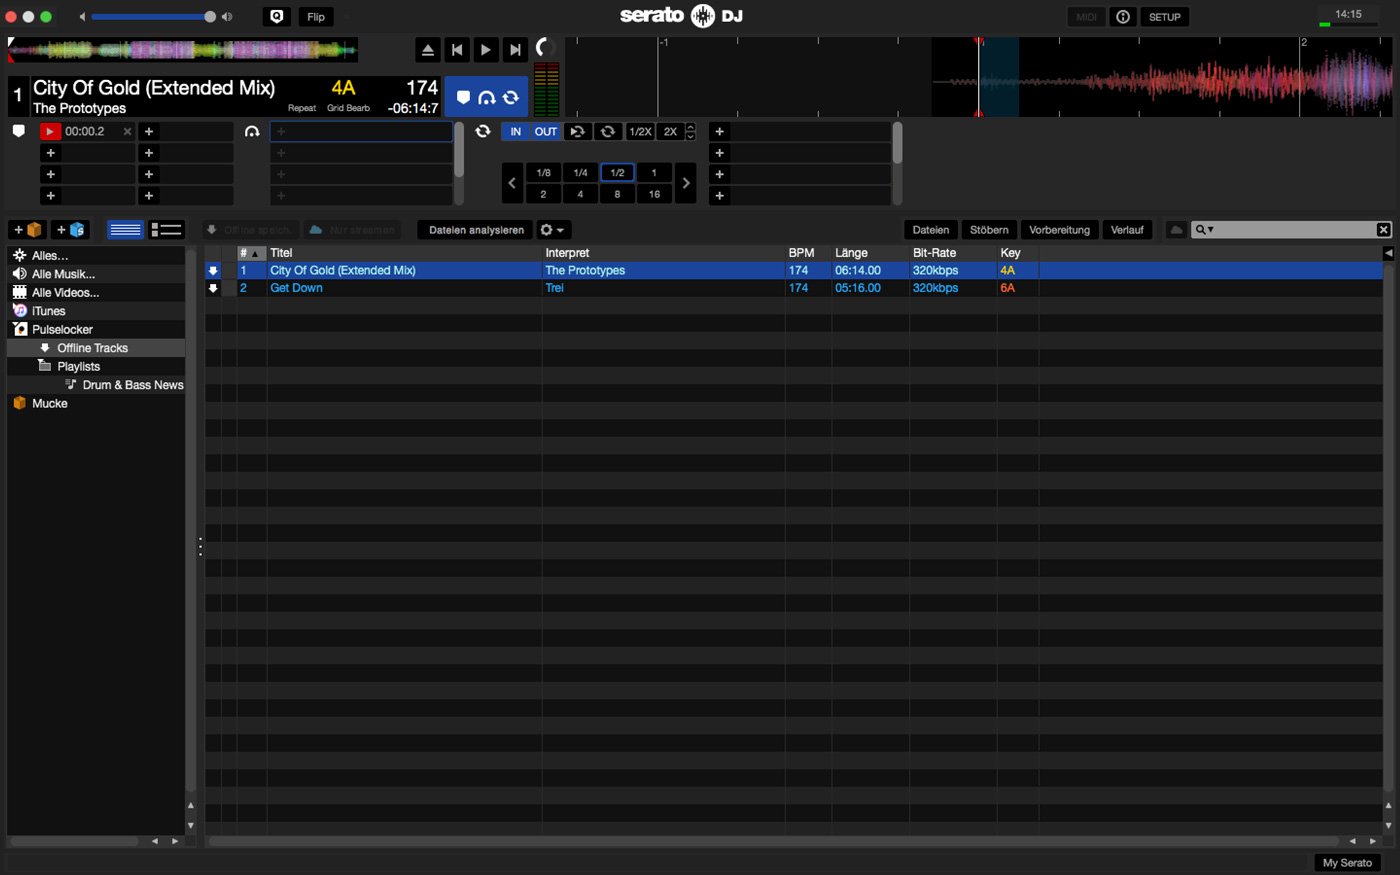Select the 1/2 beat auto-loop size
Viewport: 1400px width, 875px height.
(x=617, y=173)
